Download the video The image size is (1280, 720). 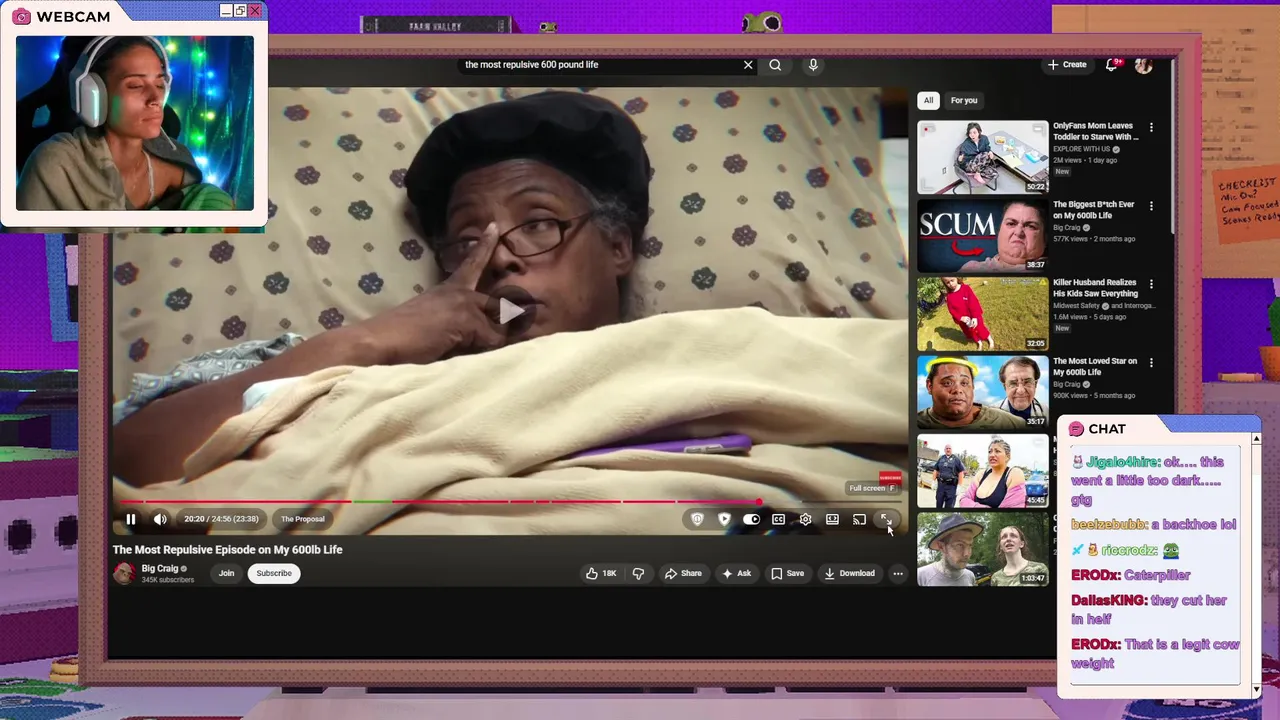coord(849,573)
